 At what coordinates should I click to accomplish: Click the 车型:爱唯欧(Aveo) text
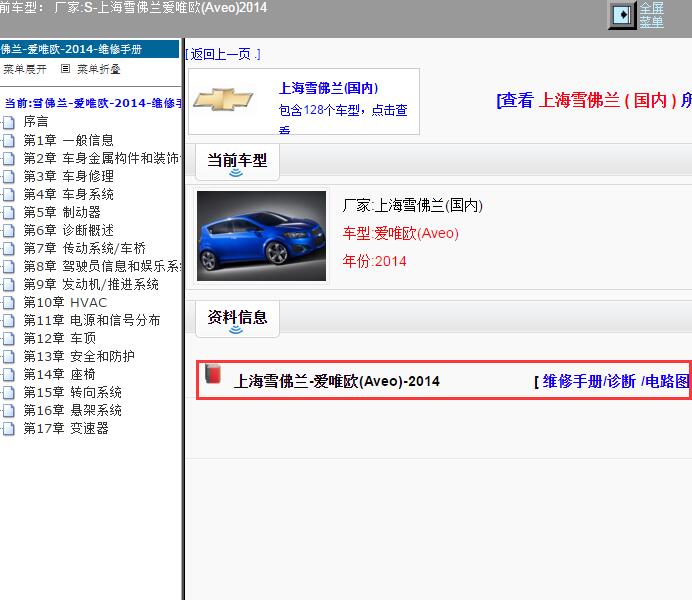coord(401,233)
